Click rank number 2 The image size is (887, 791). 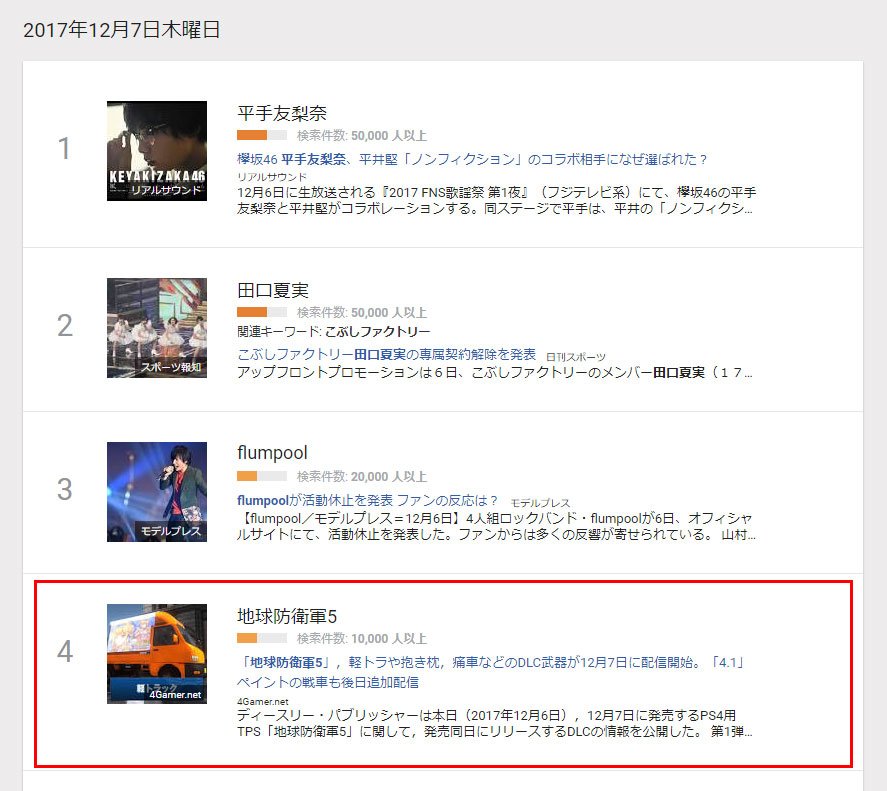point(65,326)
